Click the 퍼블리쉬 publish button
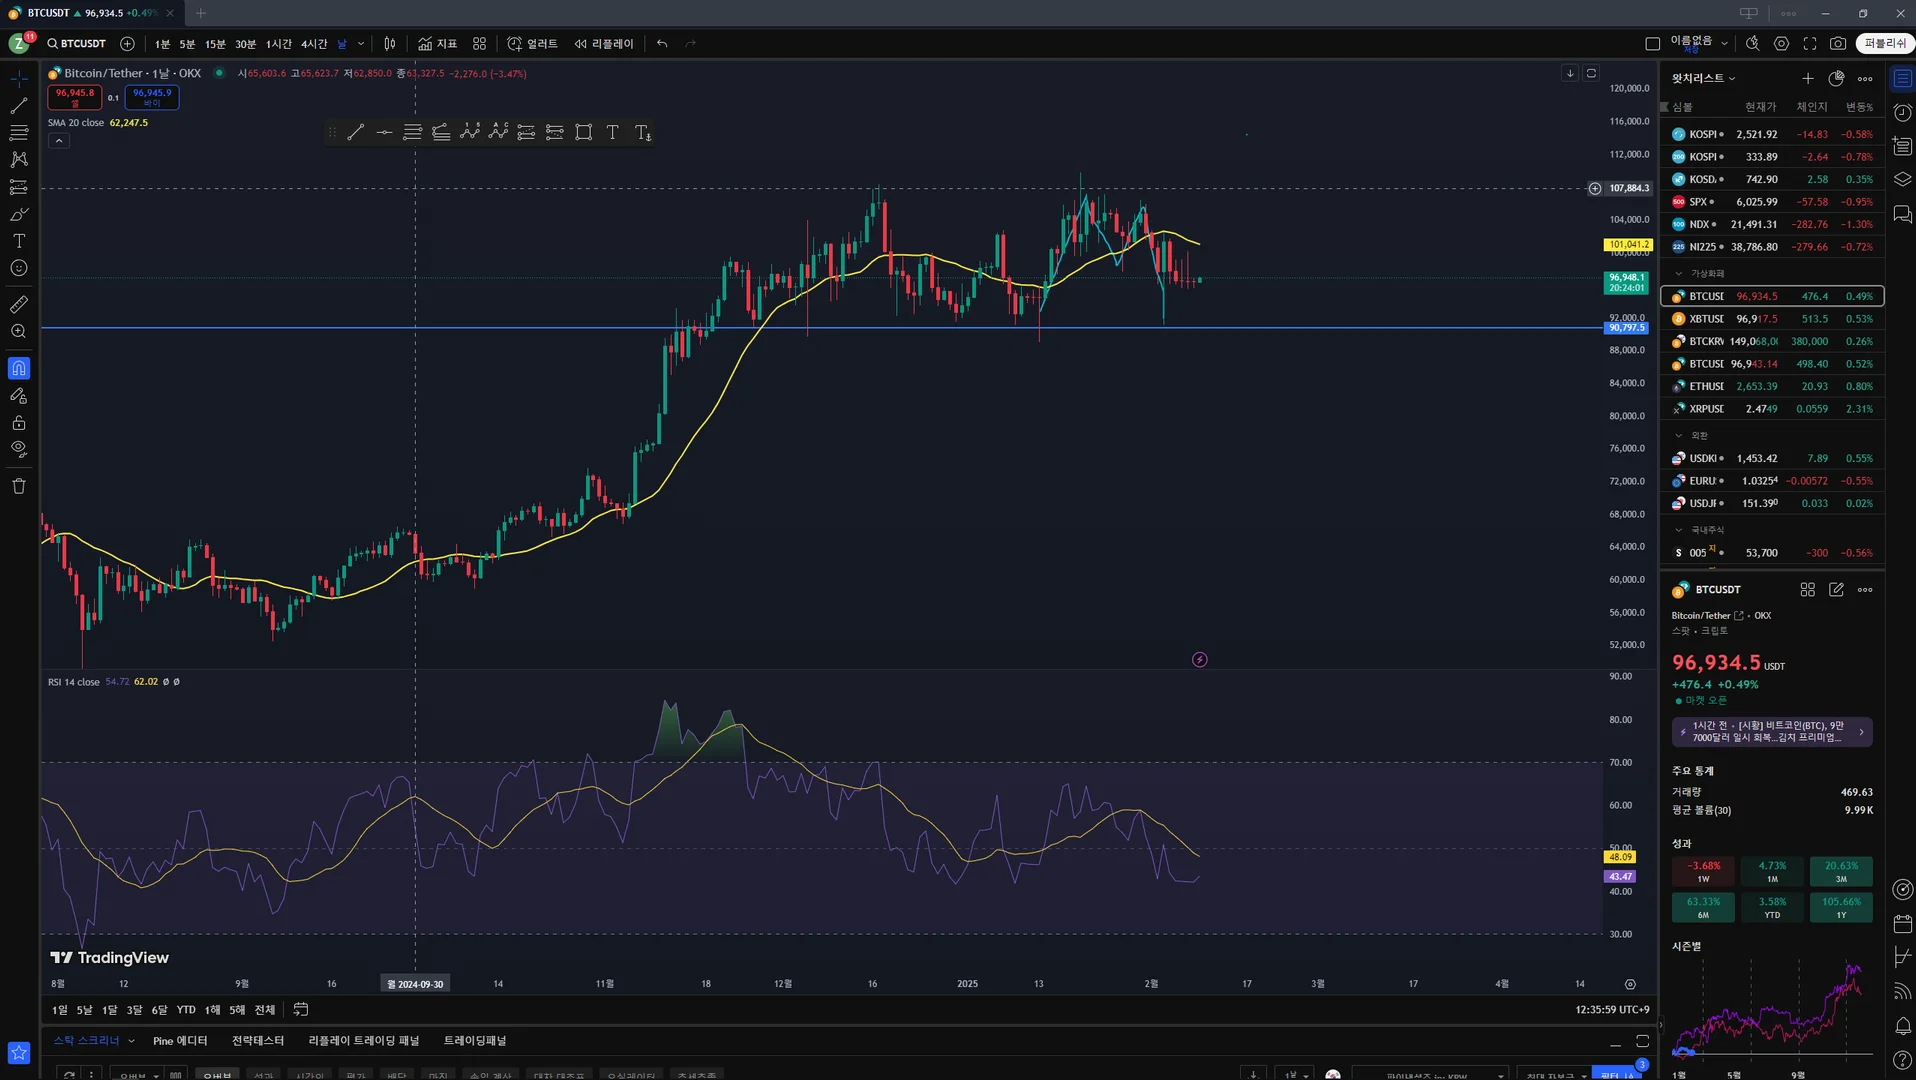 (1884, 44)
